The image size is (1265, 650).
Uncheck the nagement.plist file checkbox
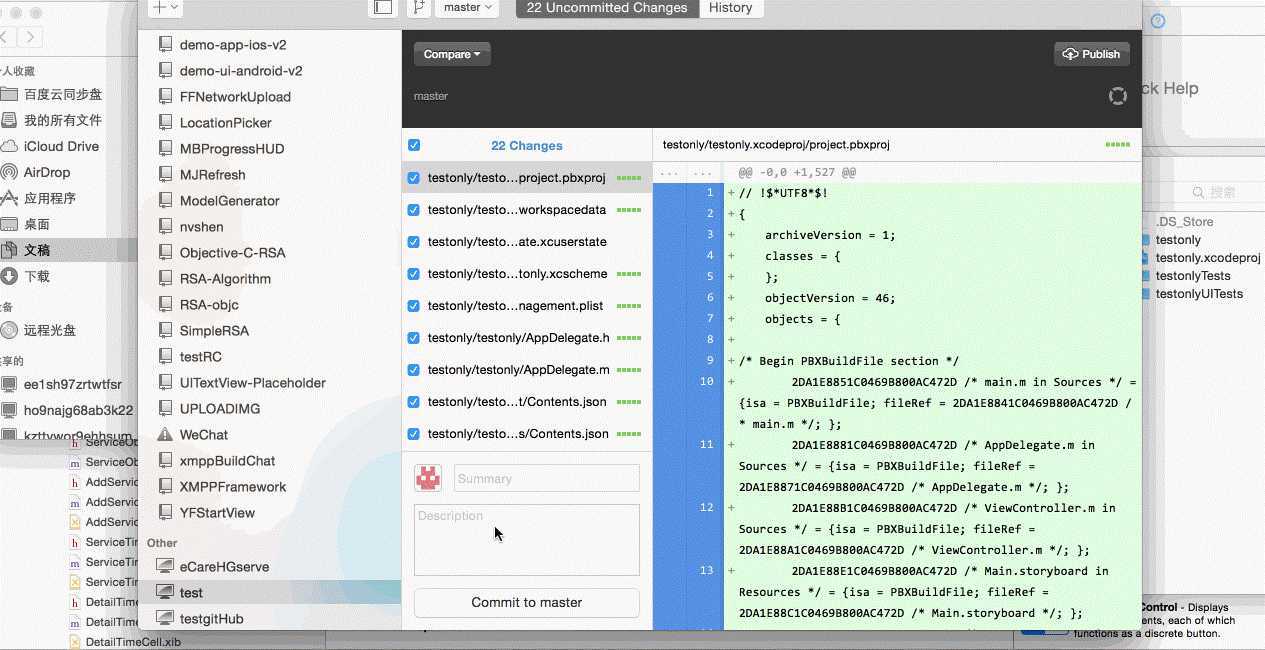(414, 306)
